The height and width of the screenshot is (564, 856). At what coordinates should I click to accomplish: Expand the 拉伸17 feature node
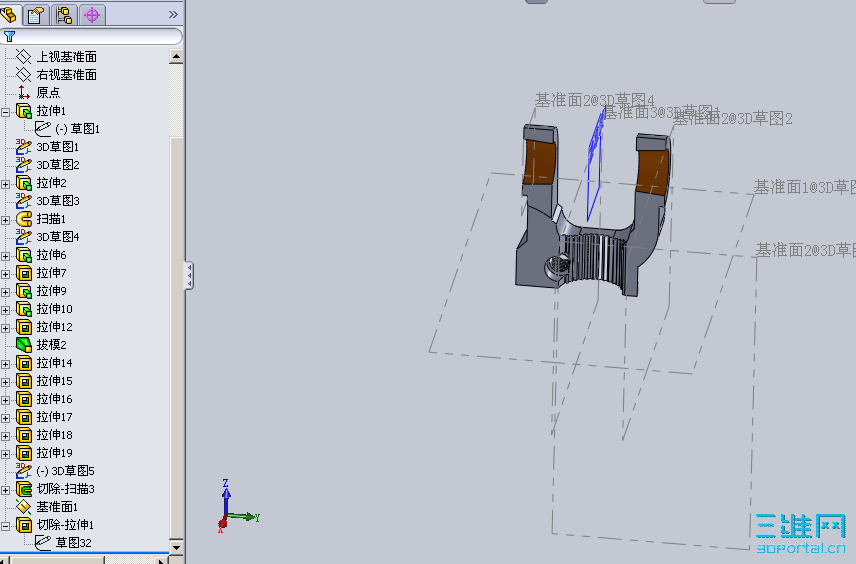point(5,419)
